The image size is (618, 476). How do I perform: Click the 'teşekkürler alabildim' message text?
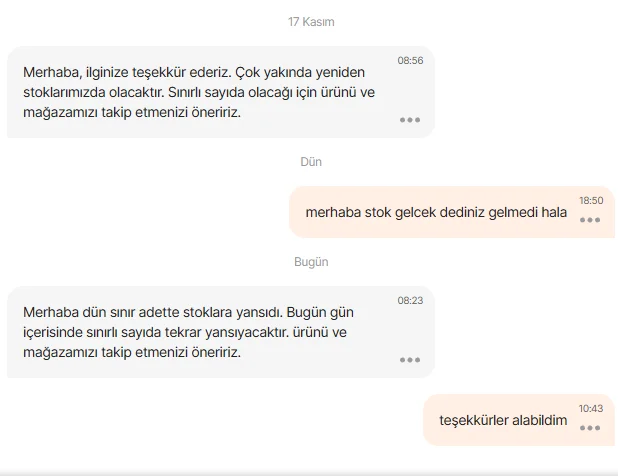503,420
